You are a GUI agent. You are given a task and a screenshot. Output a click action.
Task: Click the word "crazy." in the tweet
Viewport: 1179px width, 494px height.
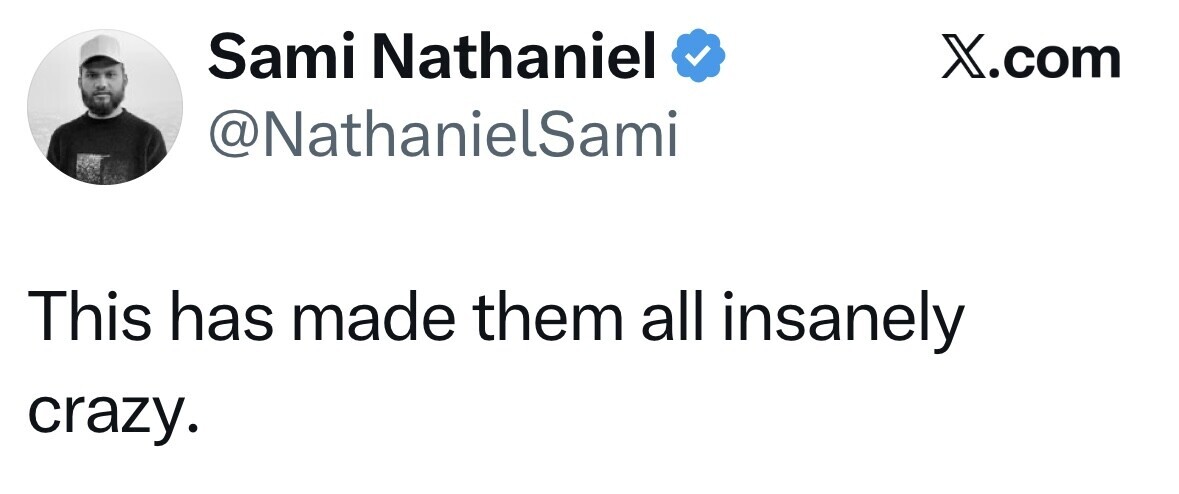click(x=109, y=410)
